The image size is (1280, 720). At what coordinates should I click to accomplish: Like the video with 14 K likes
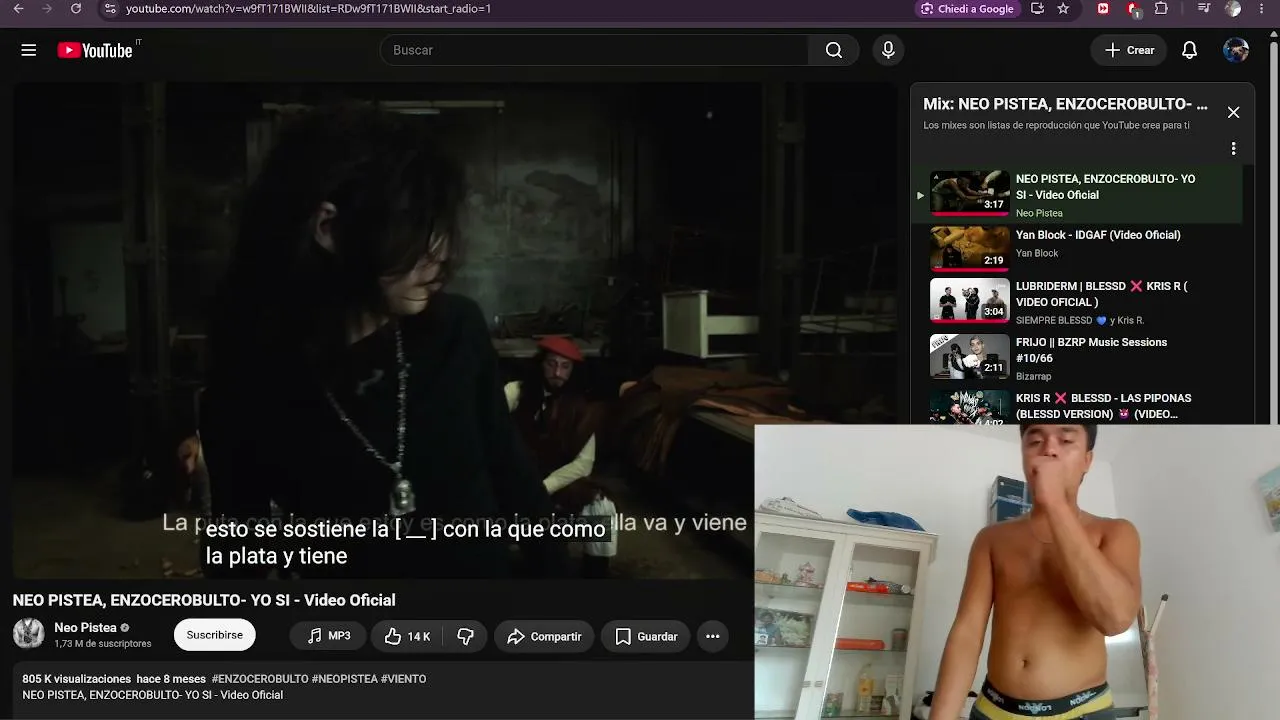point(406,636)
